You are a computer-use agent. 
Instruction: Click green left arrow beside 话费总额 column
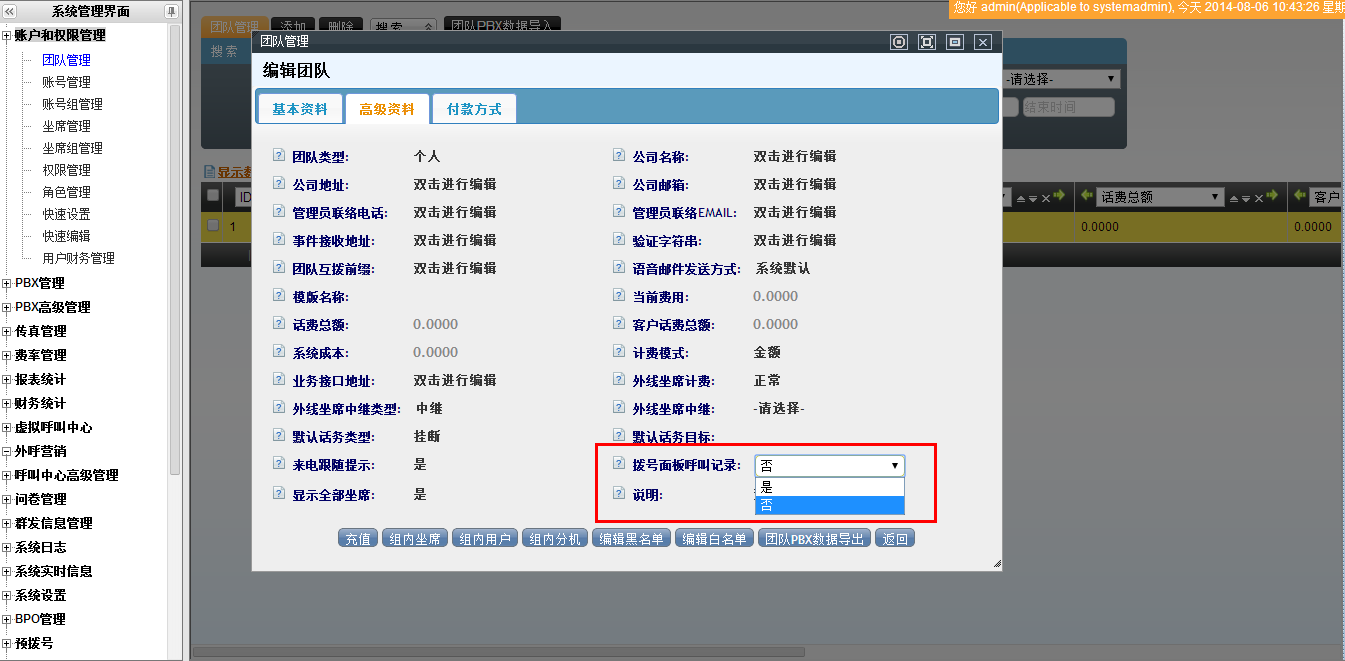1087,197
